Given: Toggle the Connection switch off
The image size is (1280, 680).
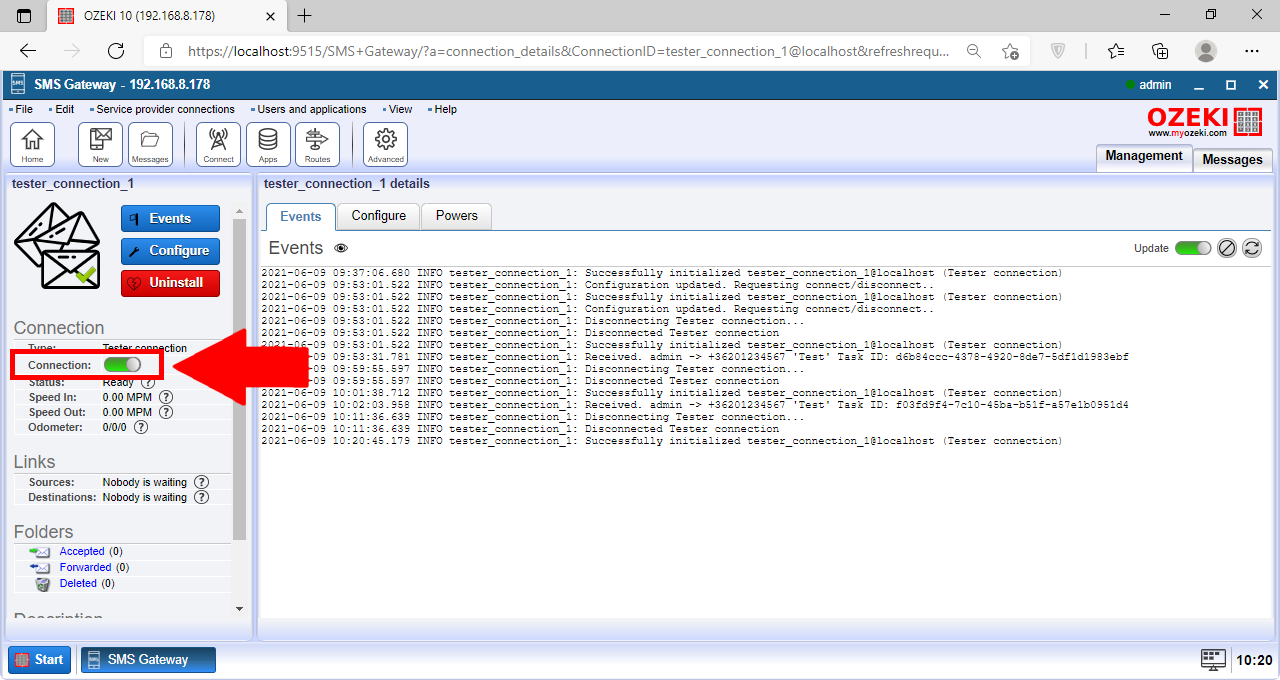Looking at the screenshot, I should click(122, 365).
